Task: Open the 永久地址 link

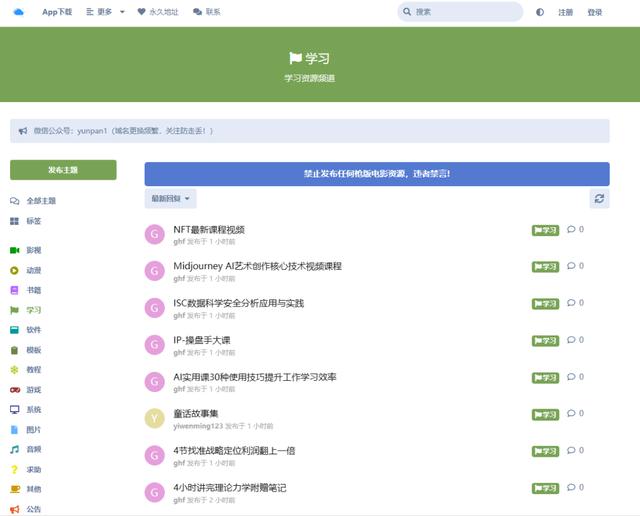Action: point(158,12)
